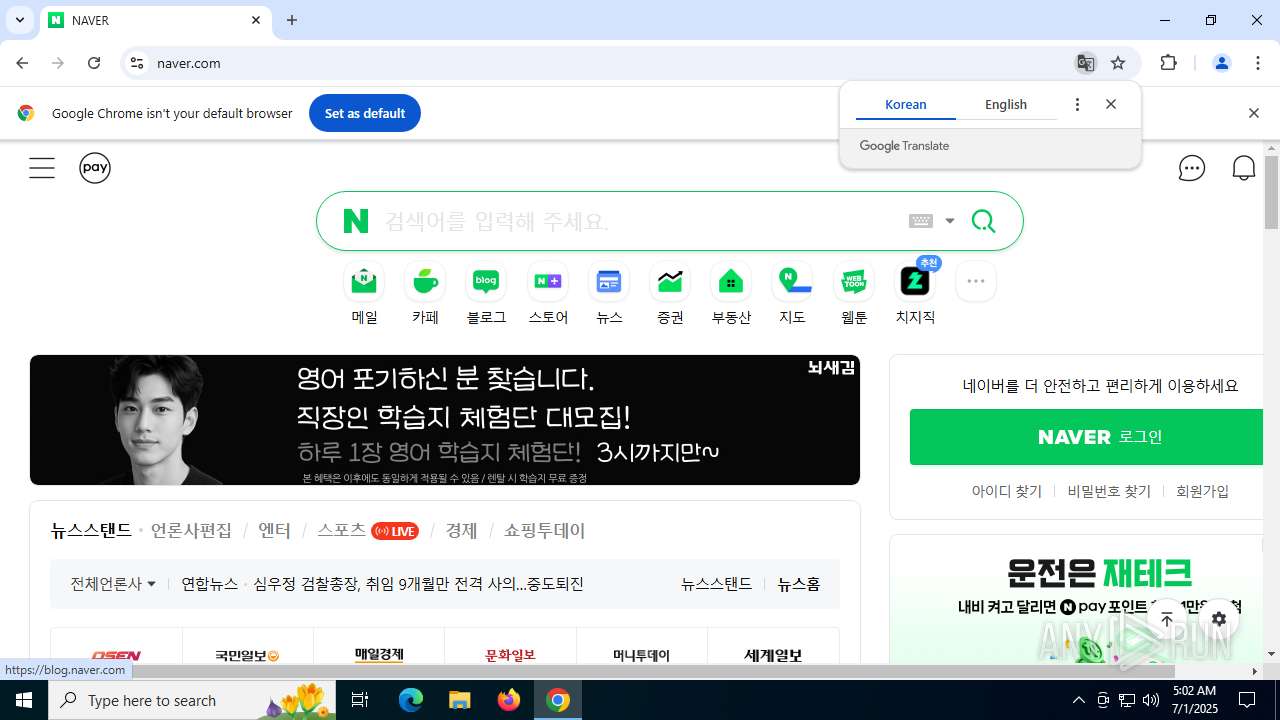Open Naver Talk chat bubble icon

tap(1192, 168)
